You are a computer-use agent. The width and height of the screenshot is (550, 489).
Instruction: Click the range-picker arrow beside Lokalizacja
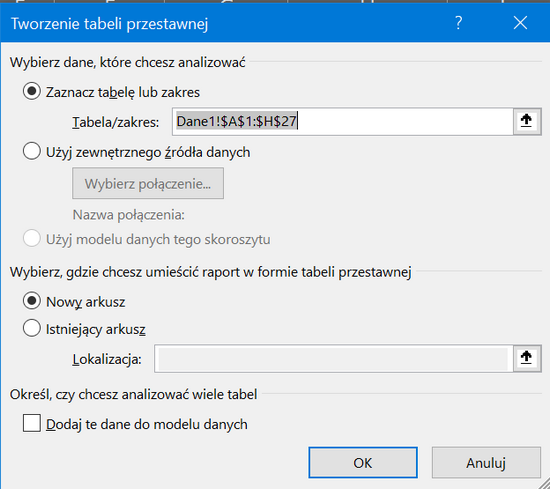click(x=526, y=358)
